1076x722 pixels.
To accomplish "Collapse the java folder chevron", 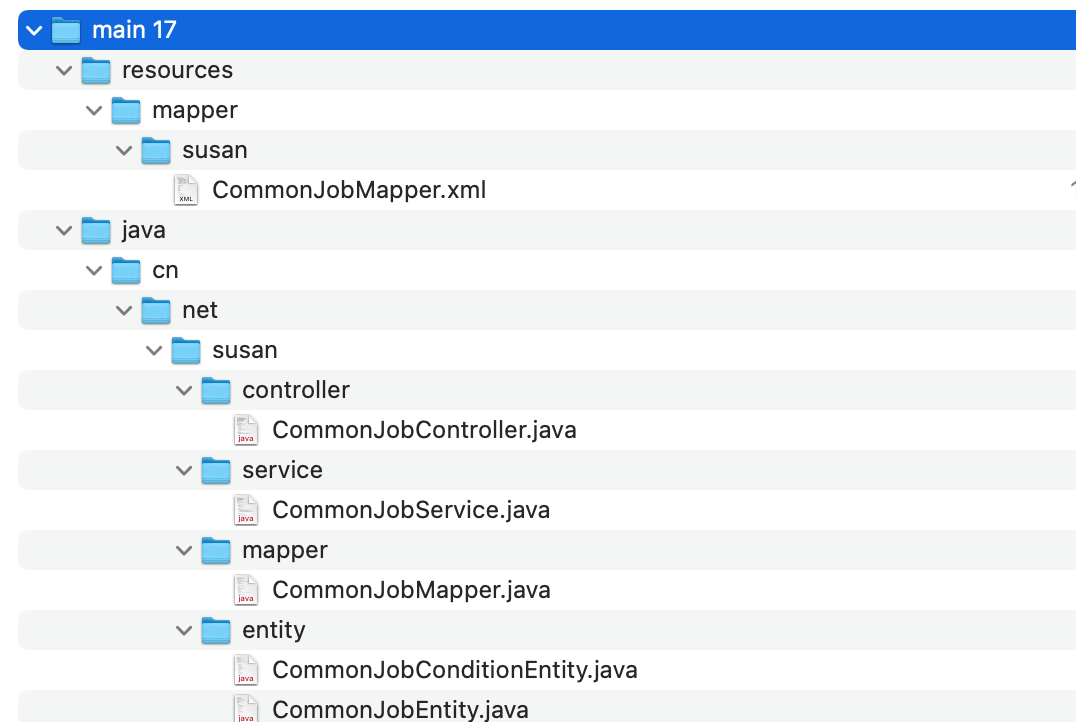I will click(65, 230).
